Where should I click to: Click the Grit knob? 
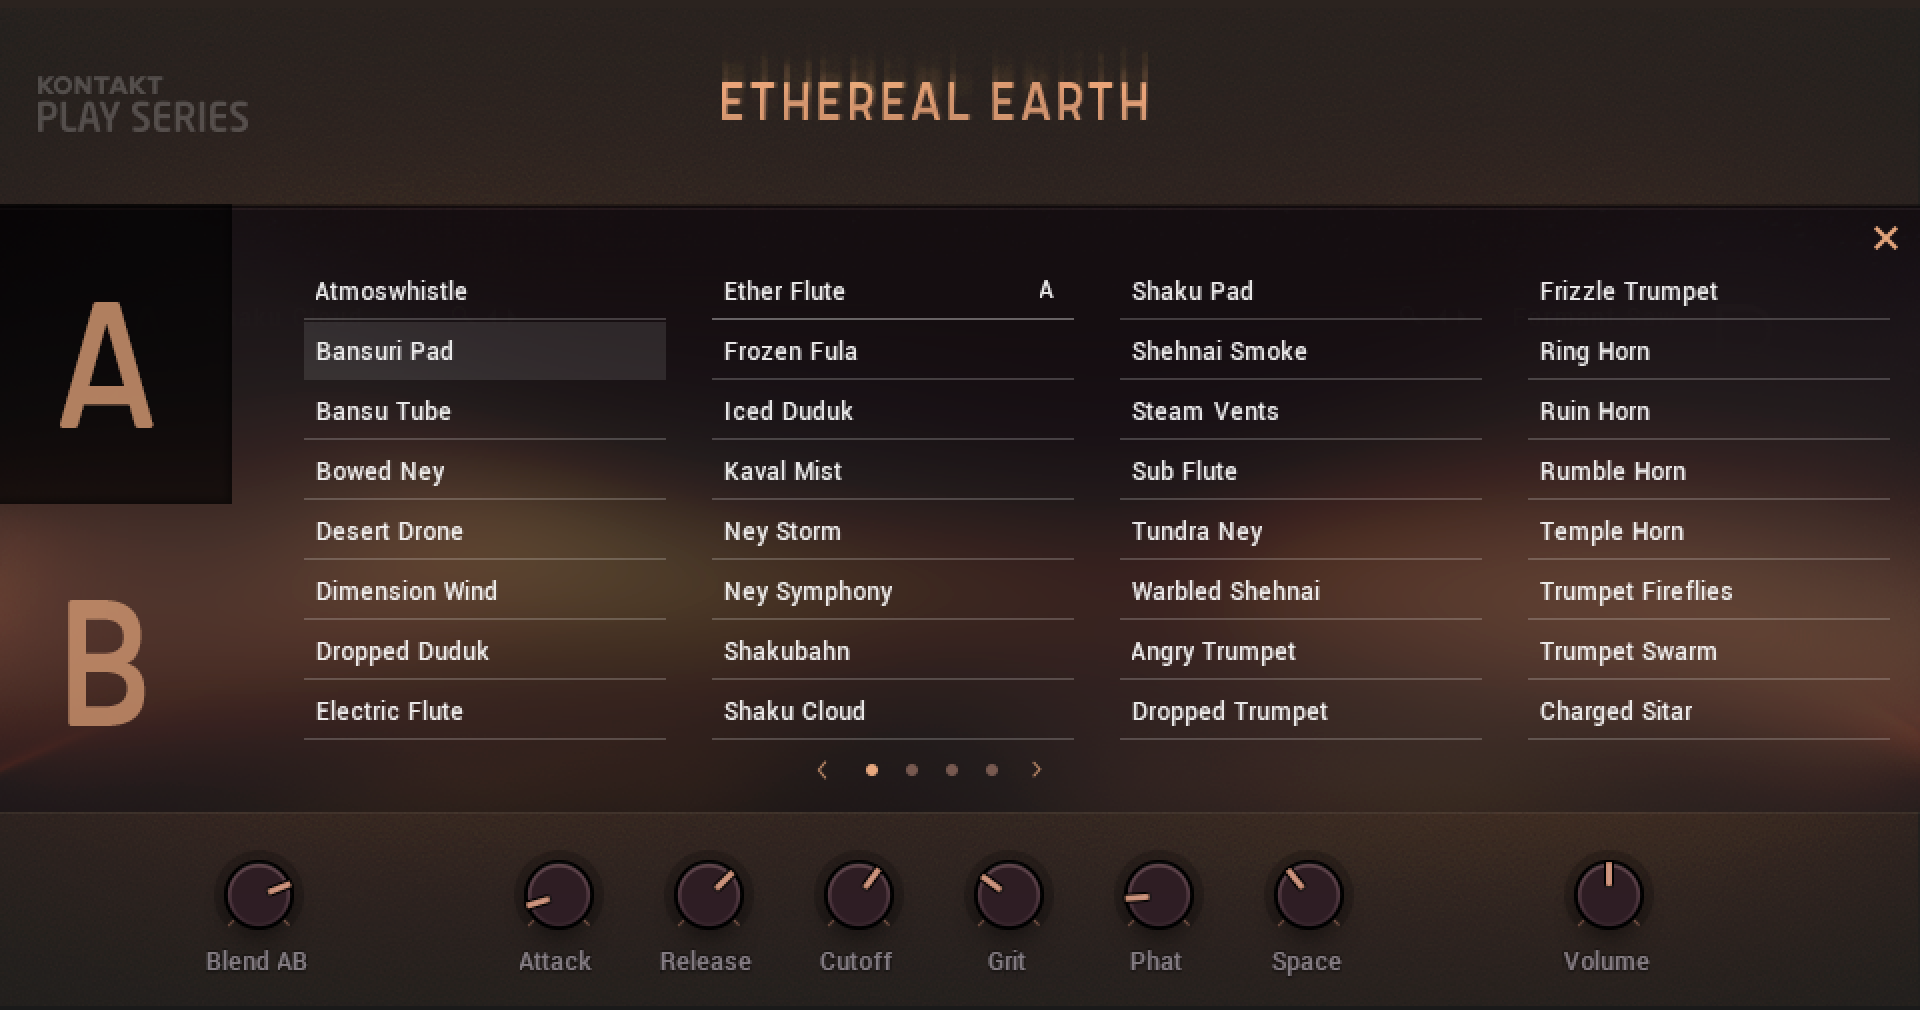click(x=1008, y=895)
